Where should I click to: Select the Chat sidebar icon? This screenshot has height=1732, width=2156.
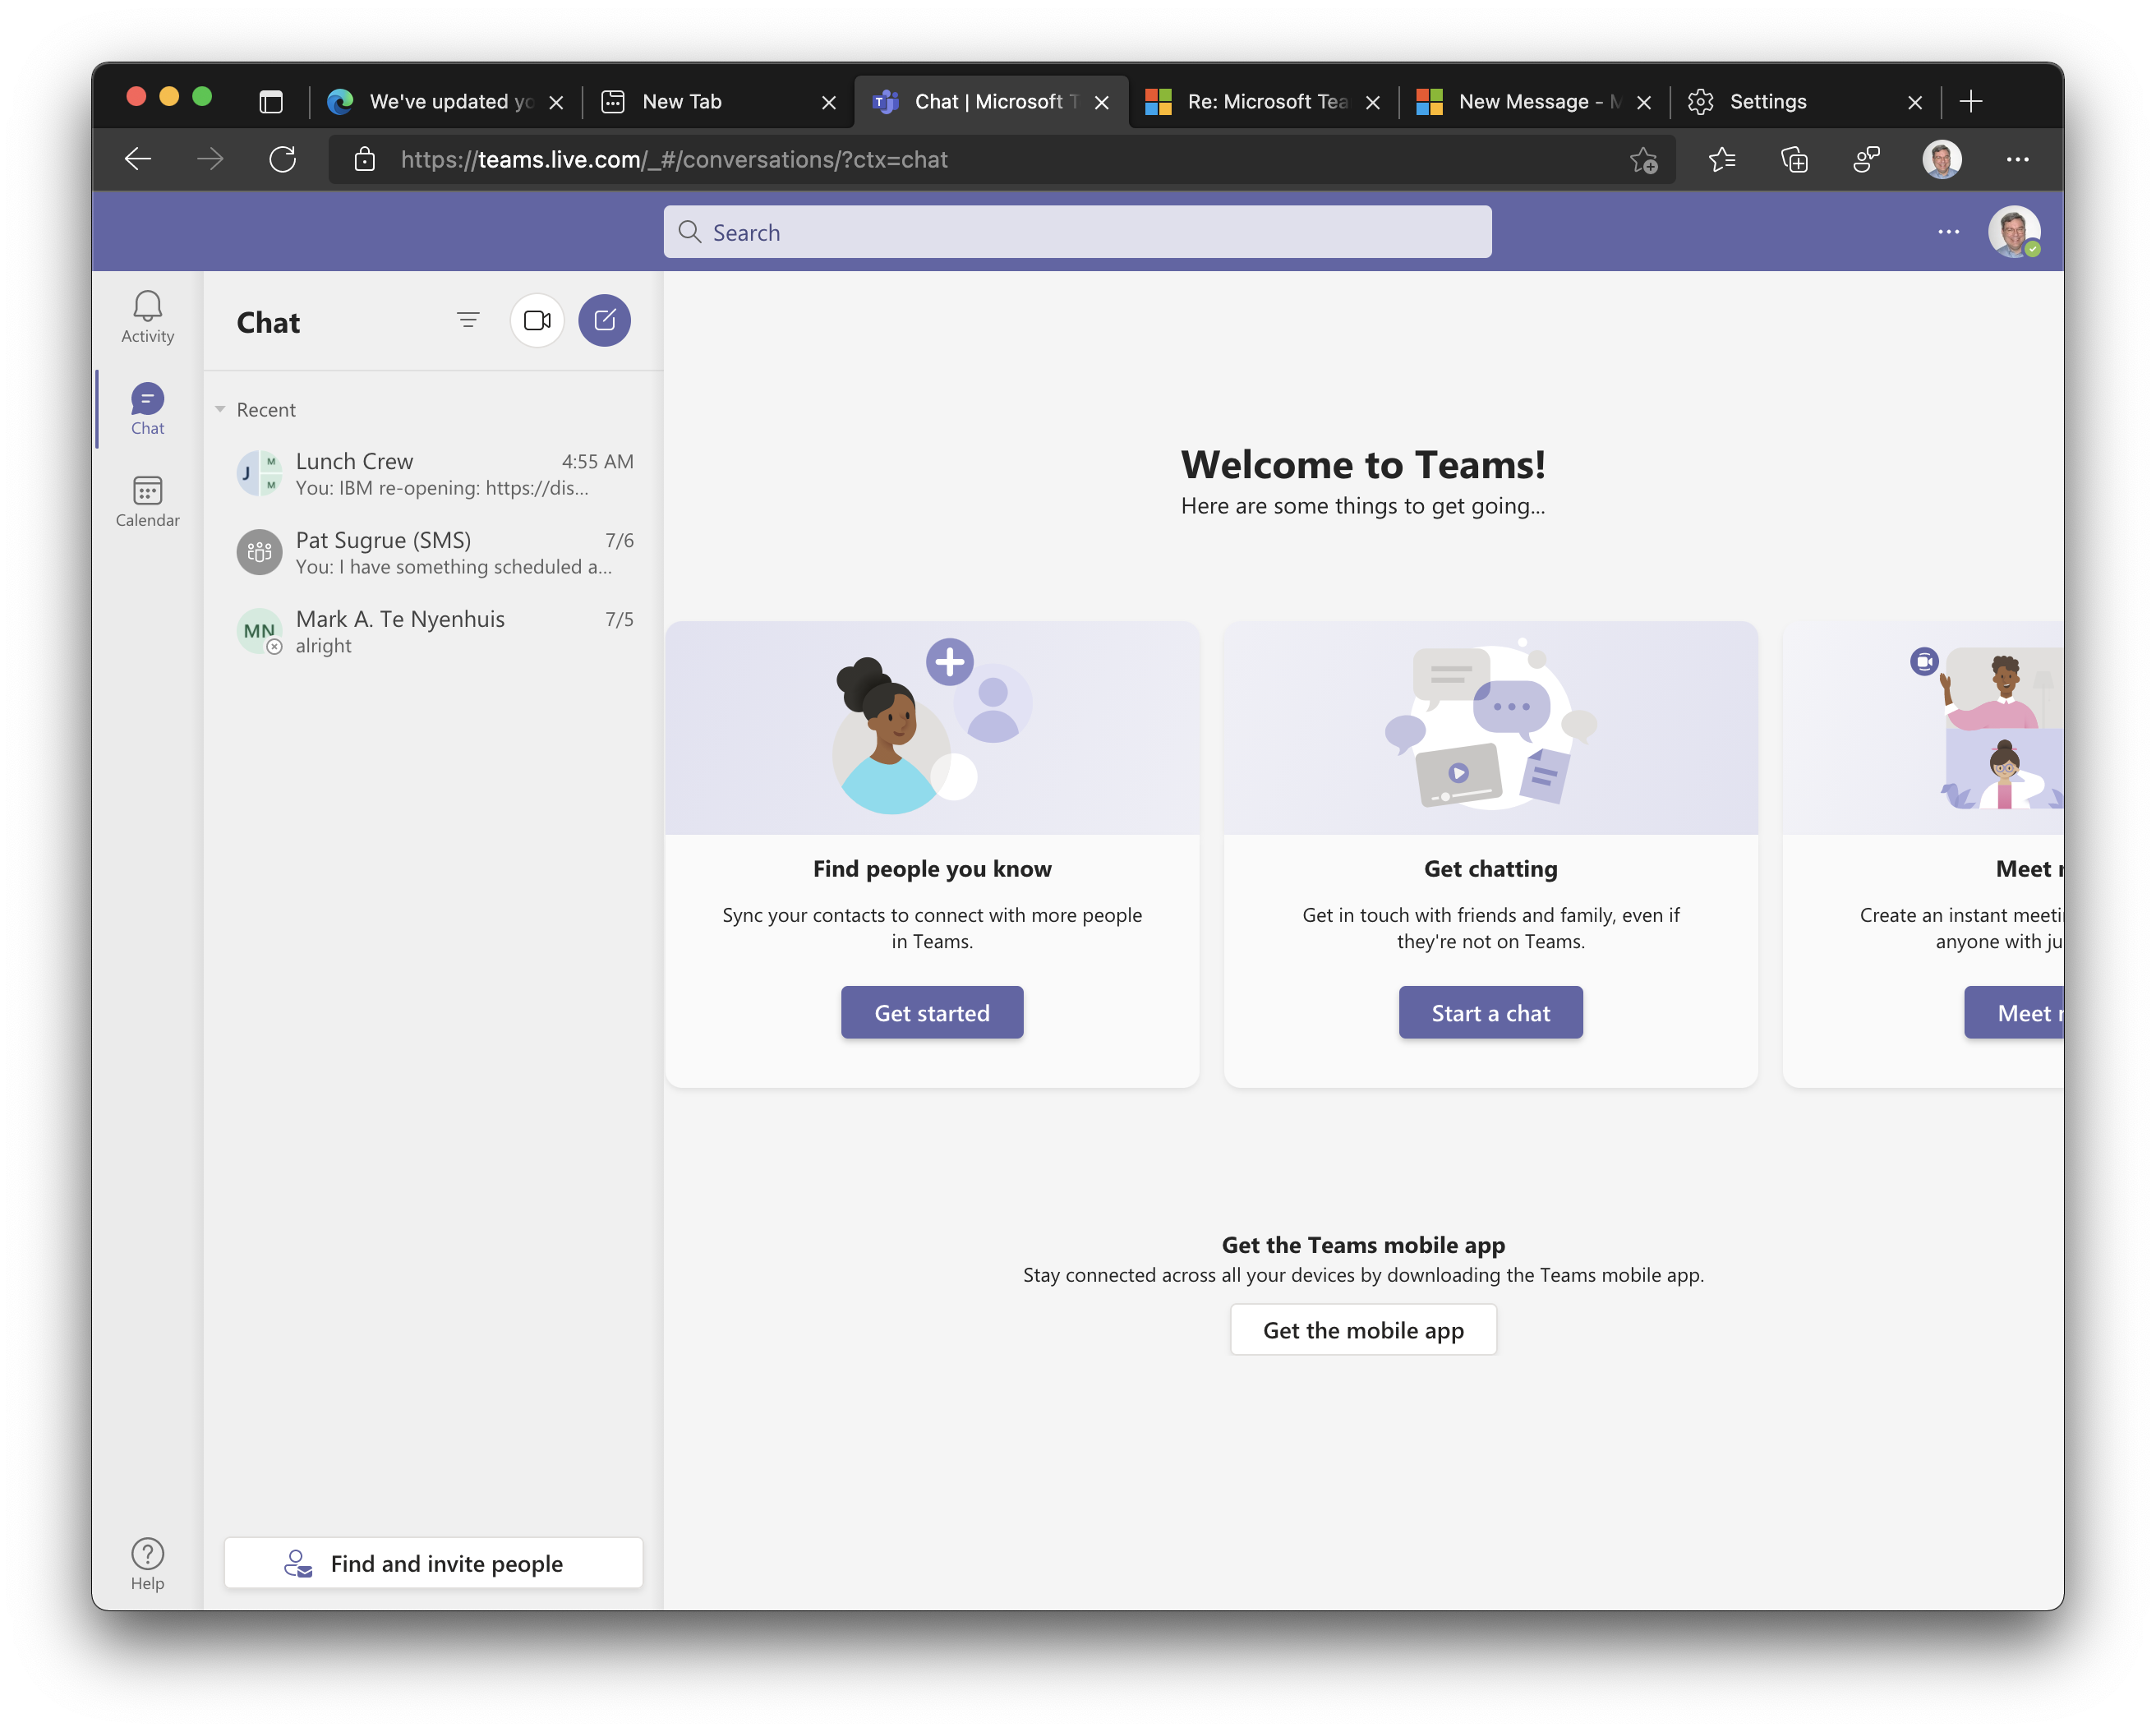pyautogui.click(x=147, y=409)
